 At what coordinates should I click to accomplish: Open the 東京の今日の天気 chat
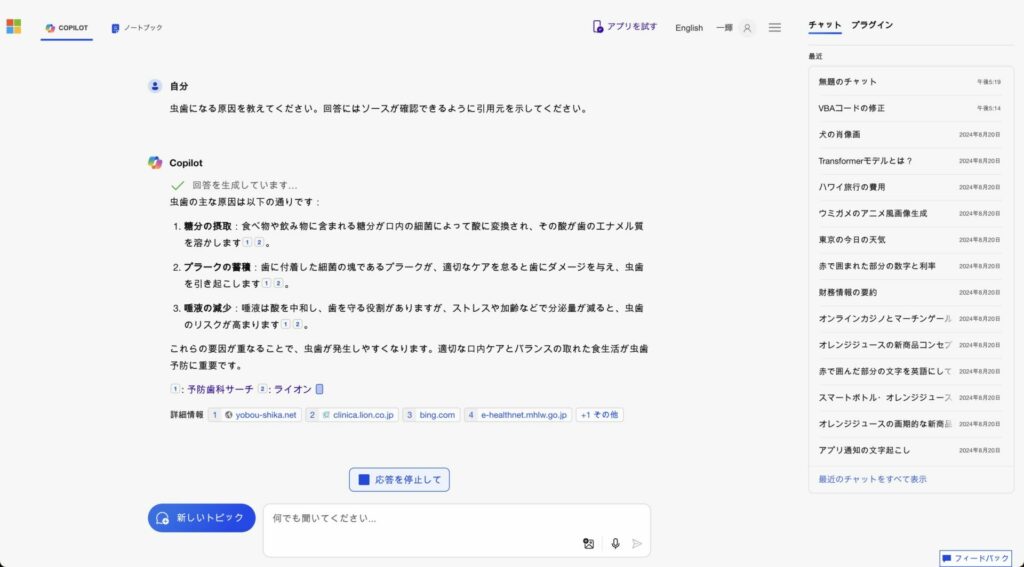[x=910, y=240]
